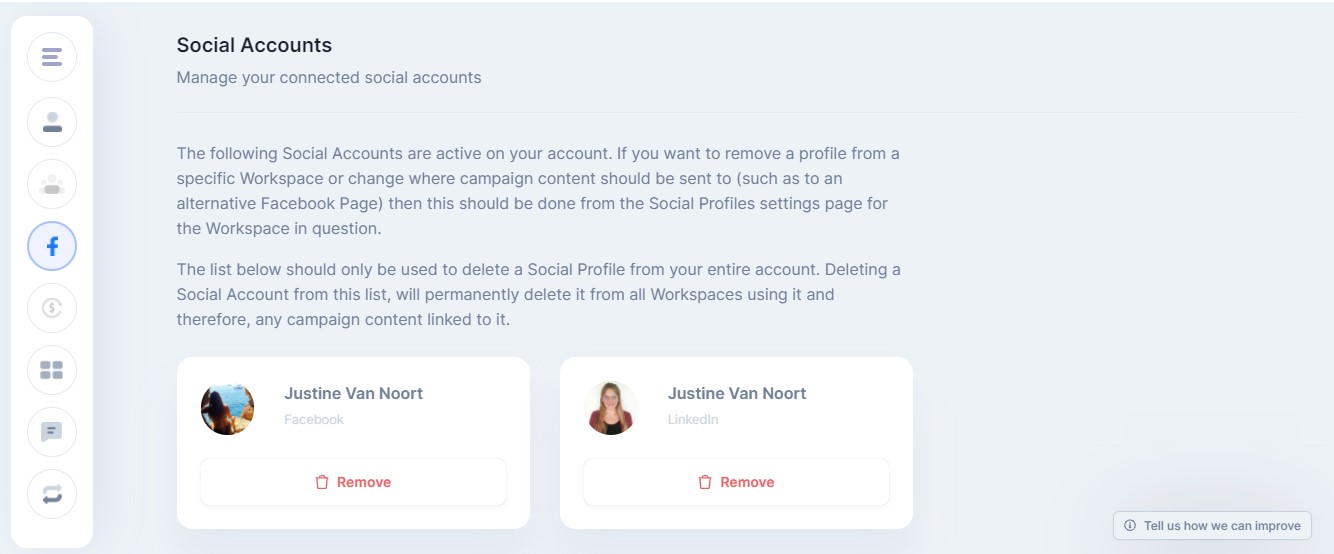Open the team members group icon
Screen dimensions: 1334x554
pyautogui.click(x=52, y=184)
